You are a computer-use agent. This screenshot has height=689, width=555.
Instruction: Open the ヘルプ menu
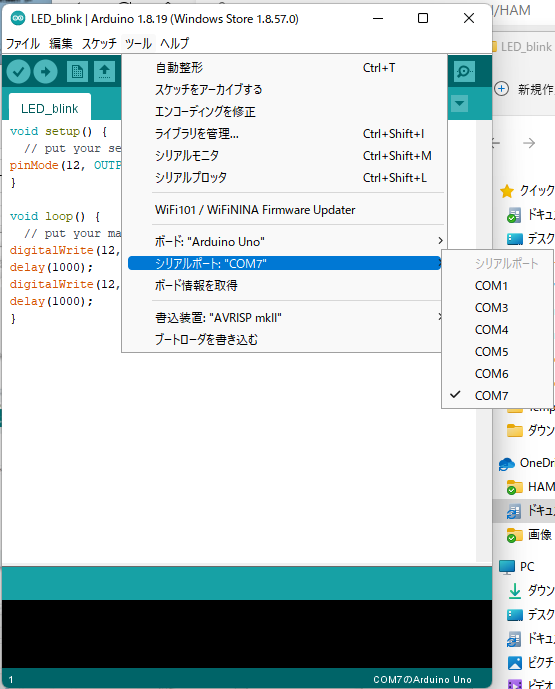pyautogui.click(x=174, y=43)
